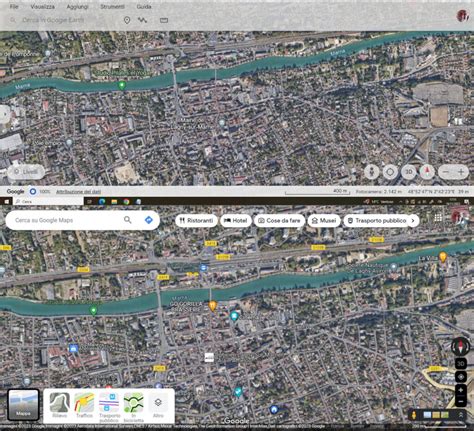Viewport: 474px width, 431px height.
Task: Open the Google Maps account avatar
Action: 460,215
